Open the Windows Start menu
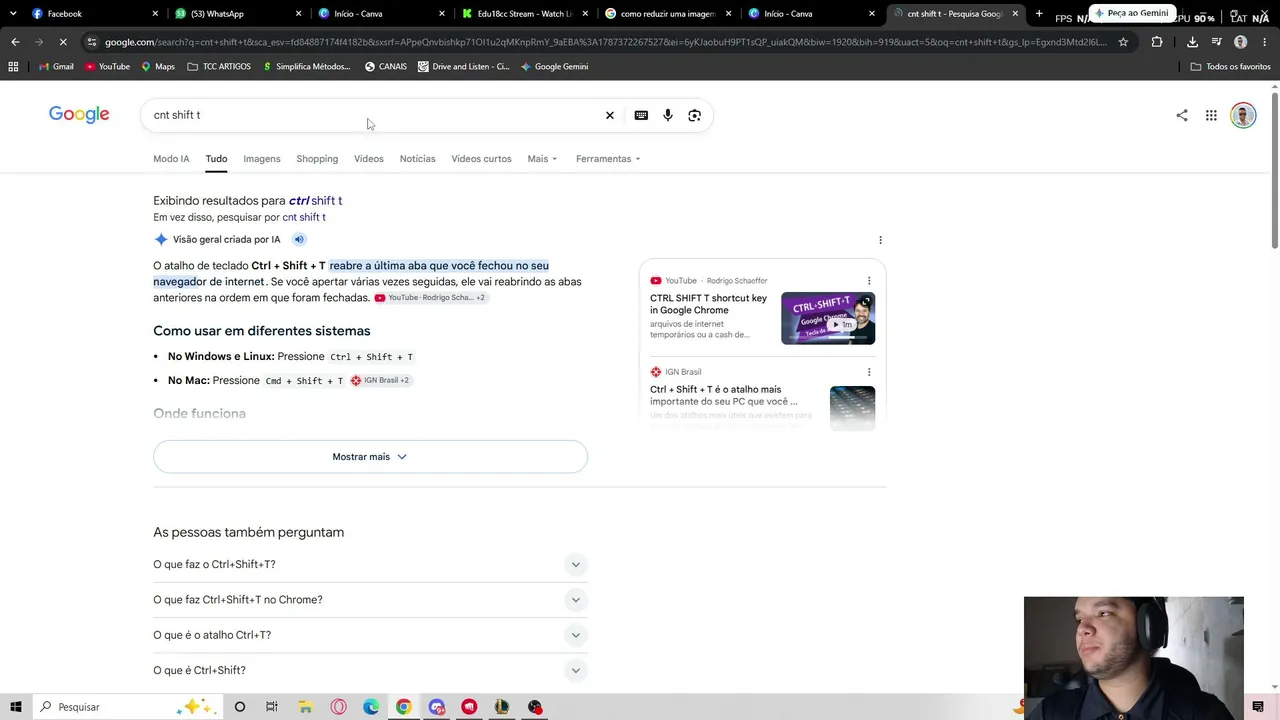1280x720 pixels. (x=16, y=707)
